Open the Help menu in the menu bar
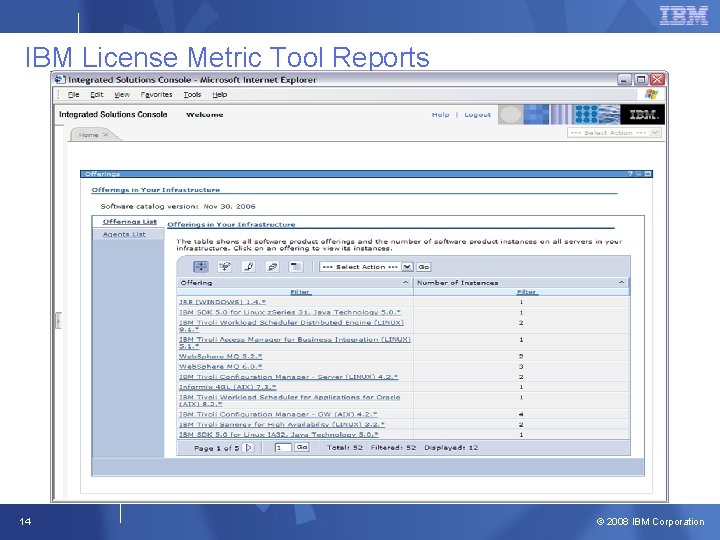 pos(219,95)
